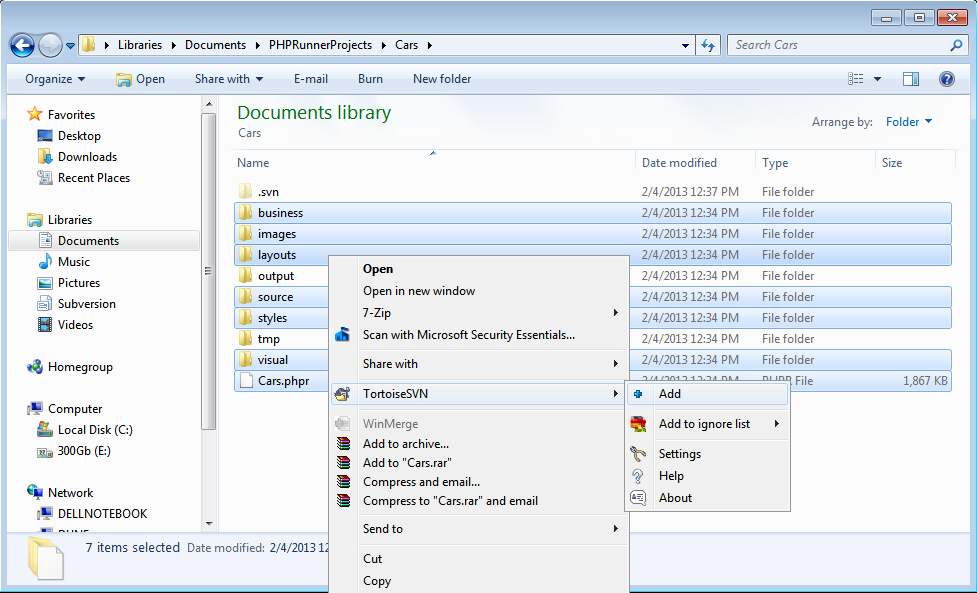Image resolution: width=977 pixels, height=593 pixels.
Task: Open the recent pages dropdown arrow
Action: pyautogui.click(x=70, y=45)
